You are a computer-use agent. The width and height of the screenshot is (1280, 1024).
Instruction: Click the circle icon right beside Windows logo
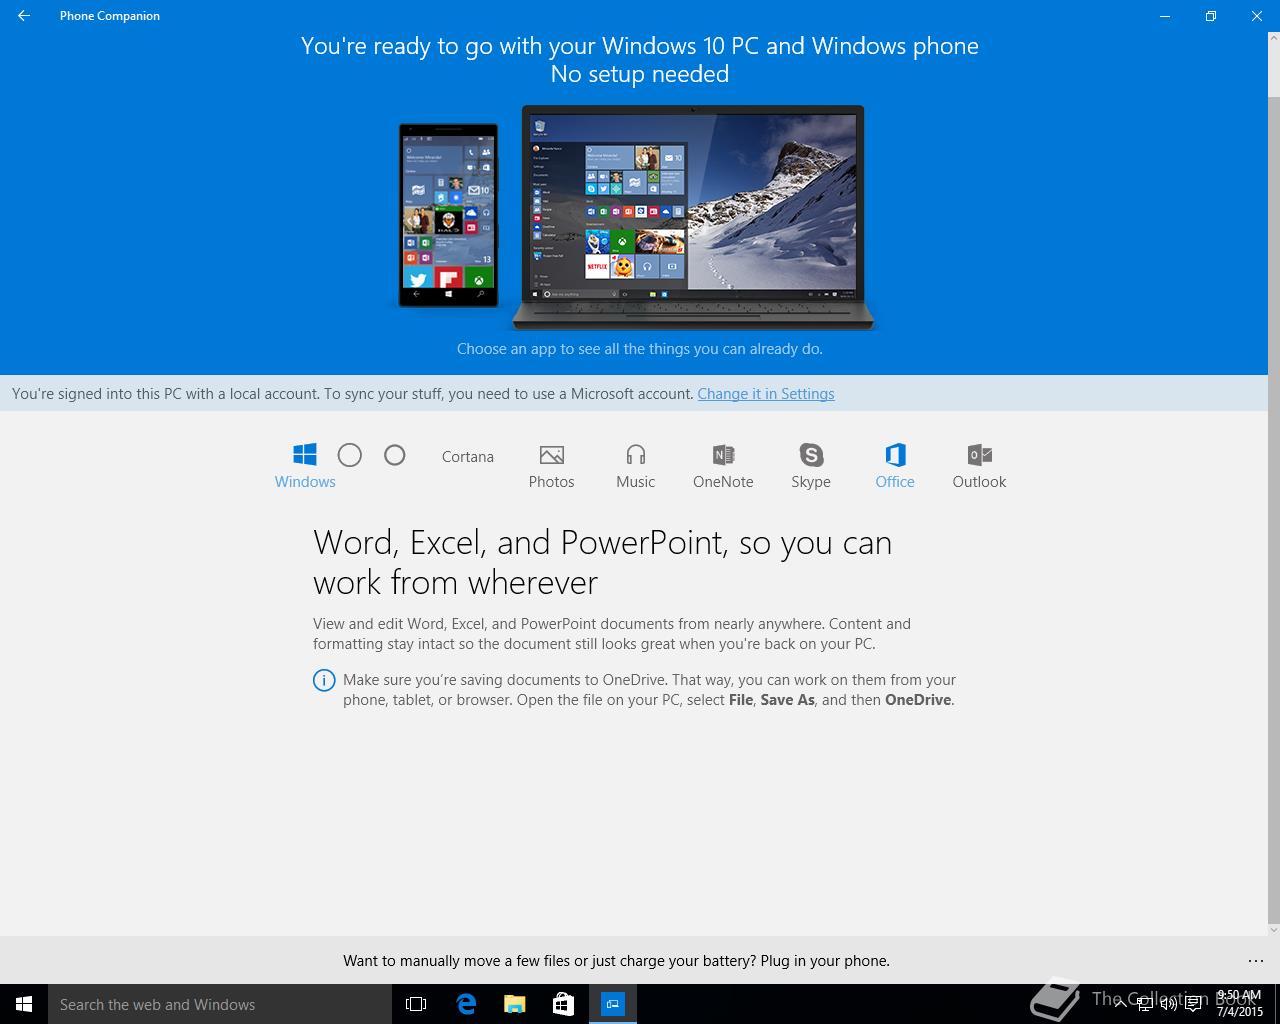click(x=350, y=455)
